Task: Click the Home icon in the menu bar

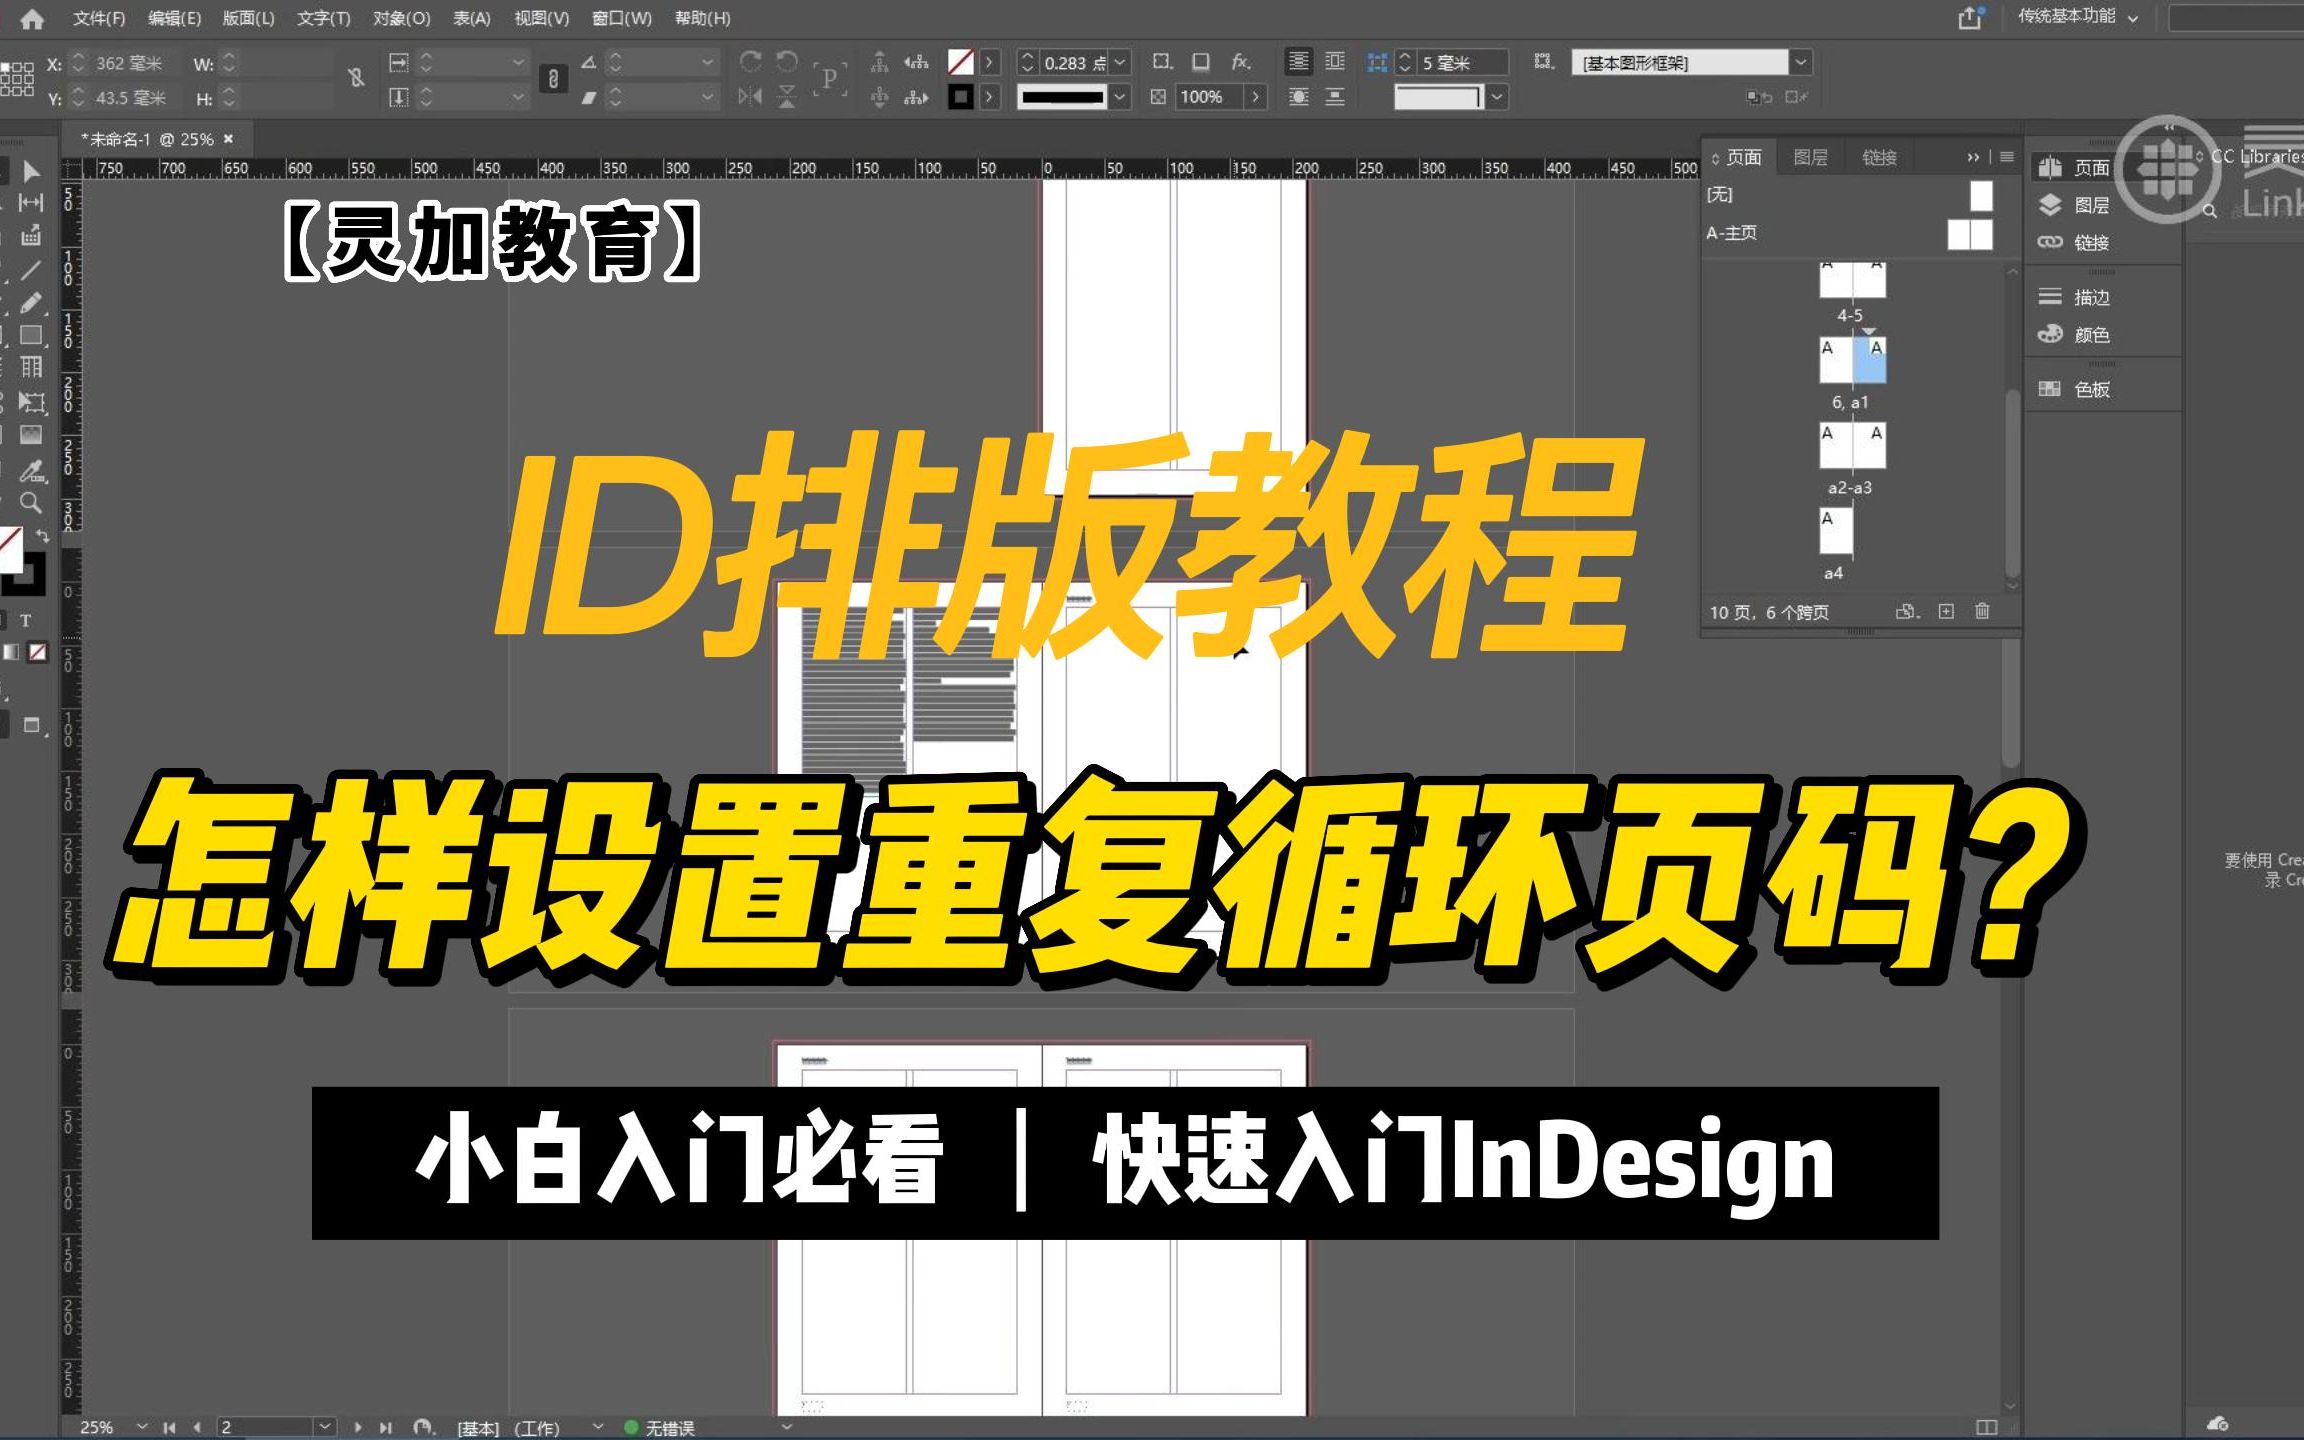Action: pos(32,18)
